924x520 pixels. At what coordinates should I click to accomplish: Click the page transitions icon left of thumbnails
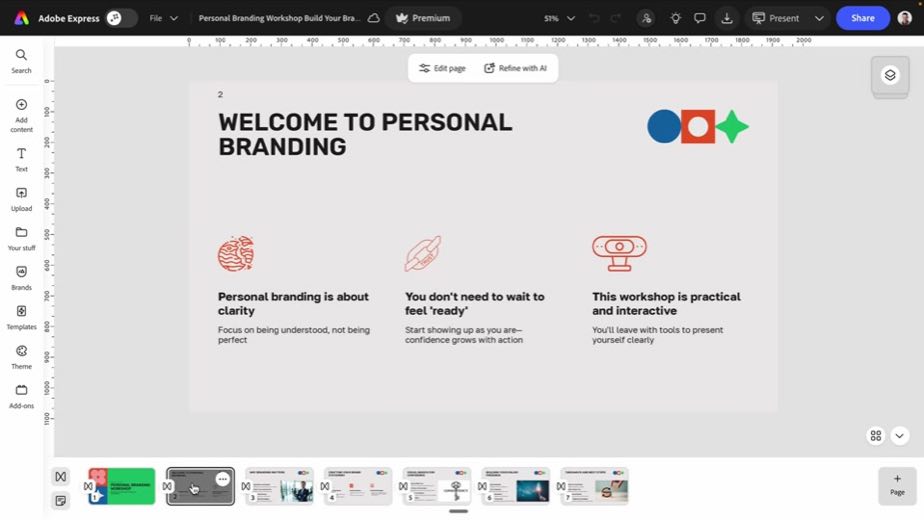(61, 476)
